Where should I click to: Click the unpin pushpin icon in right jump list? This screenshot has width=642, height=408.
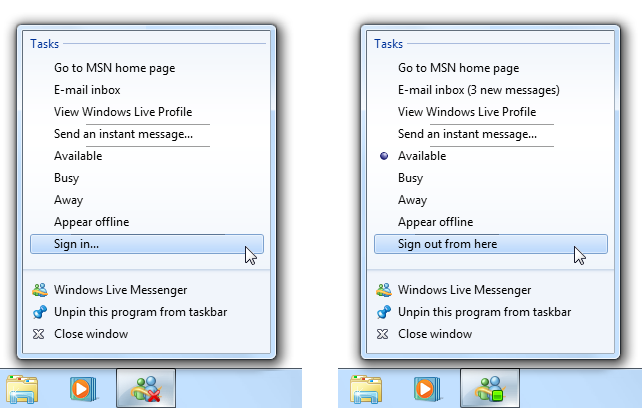[x=384, y=312]
